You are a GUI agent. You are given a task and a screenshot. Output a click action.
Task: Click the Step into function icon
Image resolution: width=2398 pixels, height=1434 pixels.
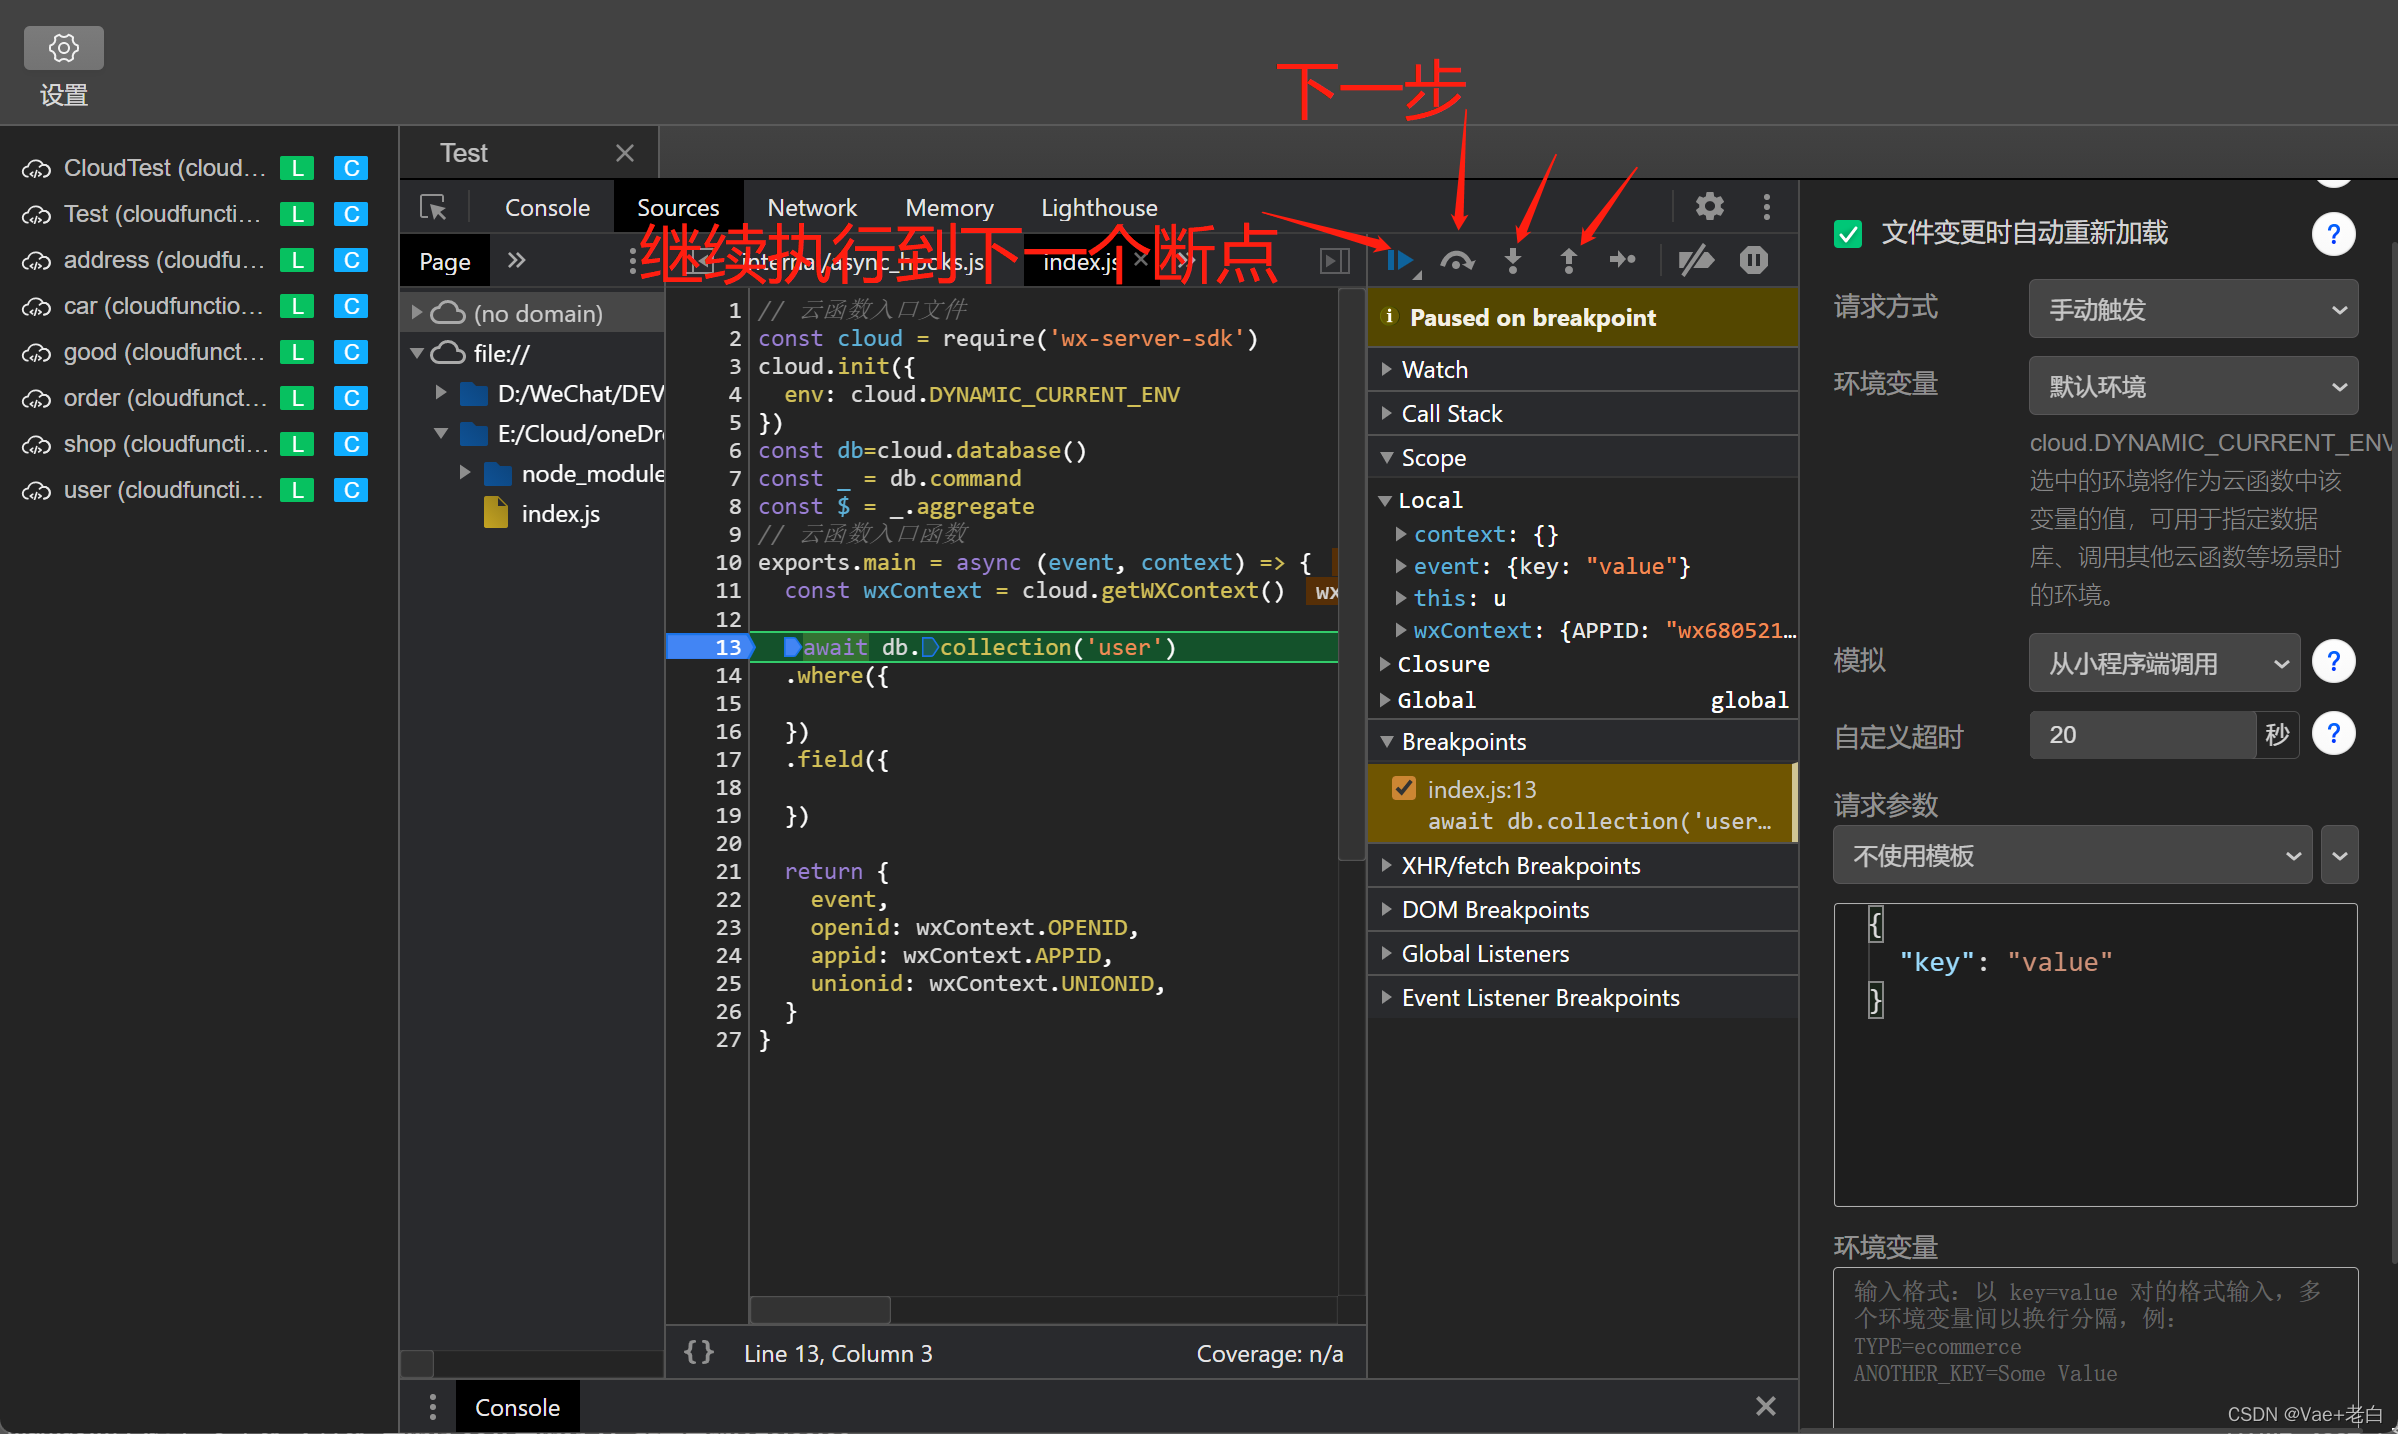1513,261
